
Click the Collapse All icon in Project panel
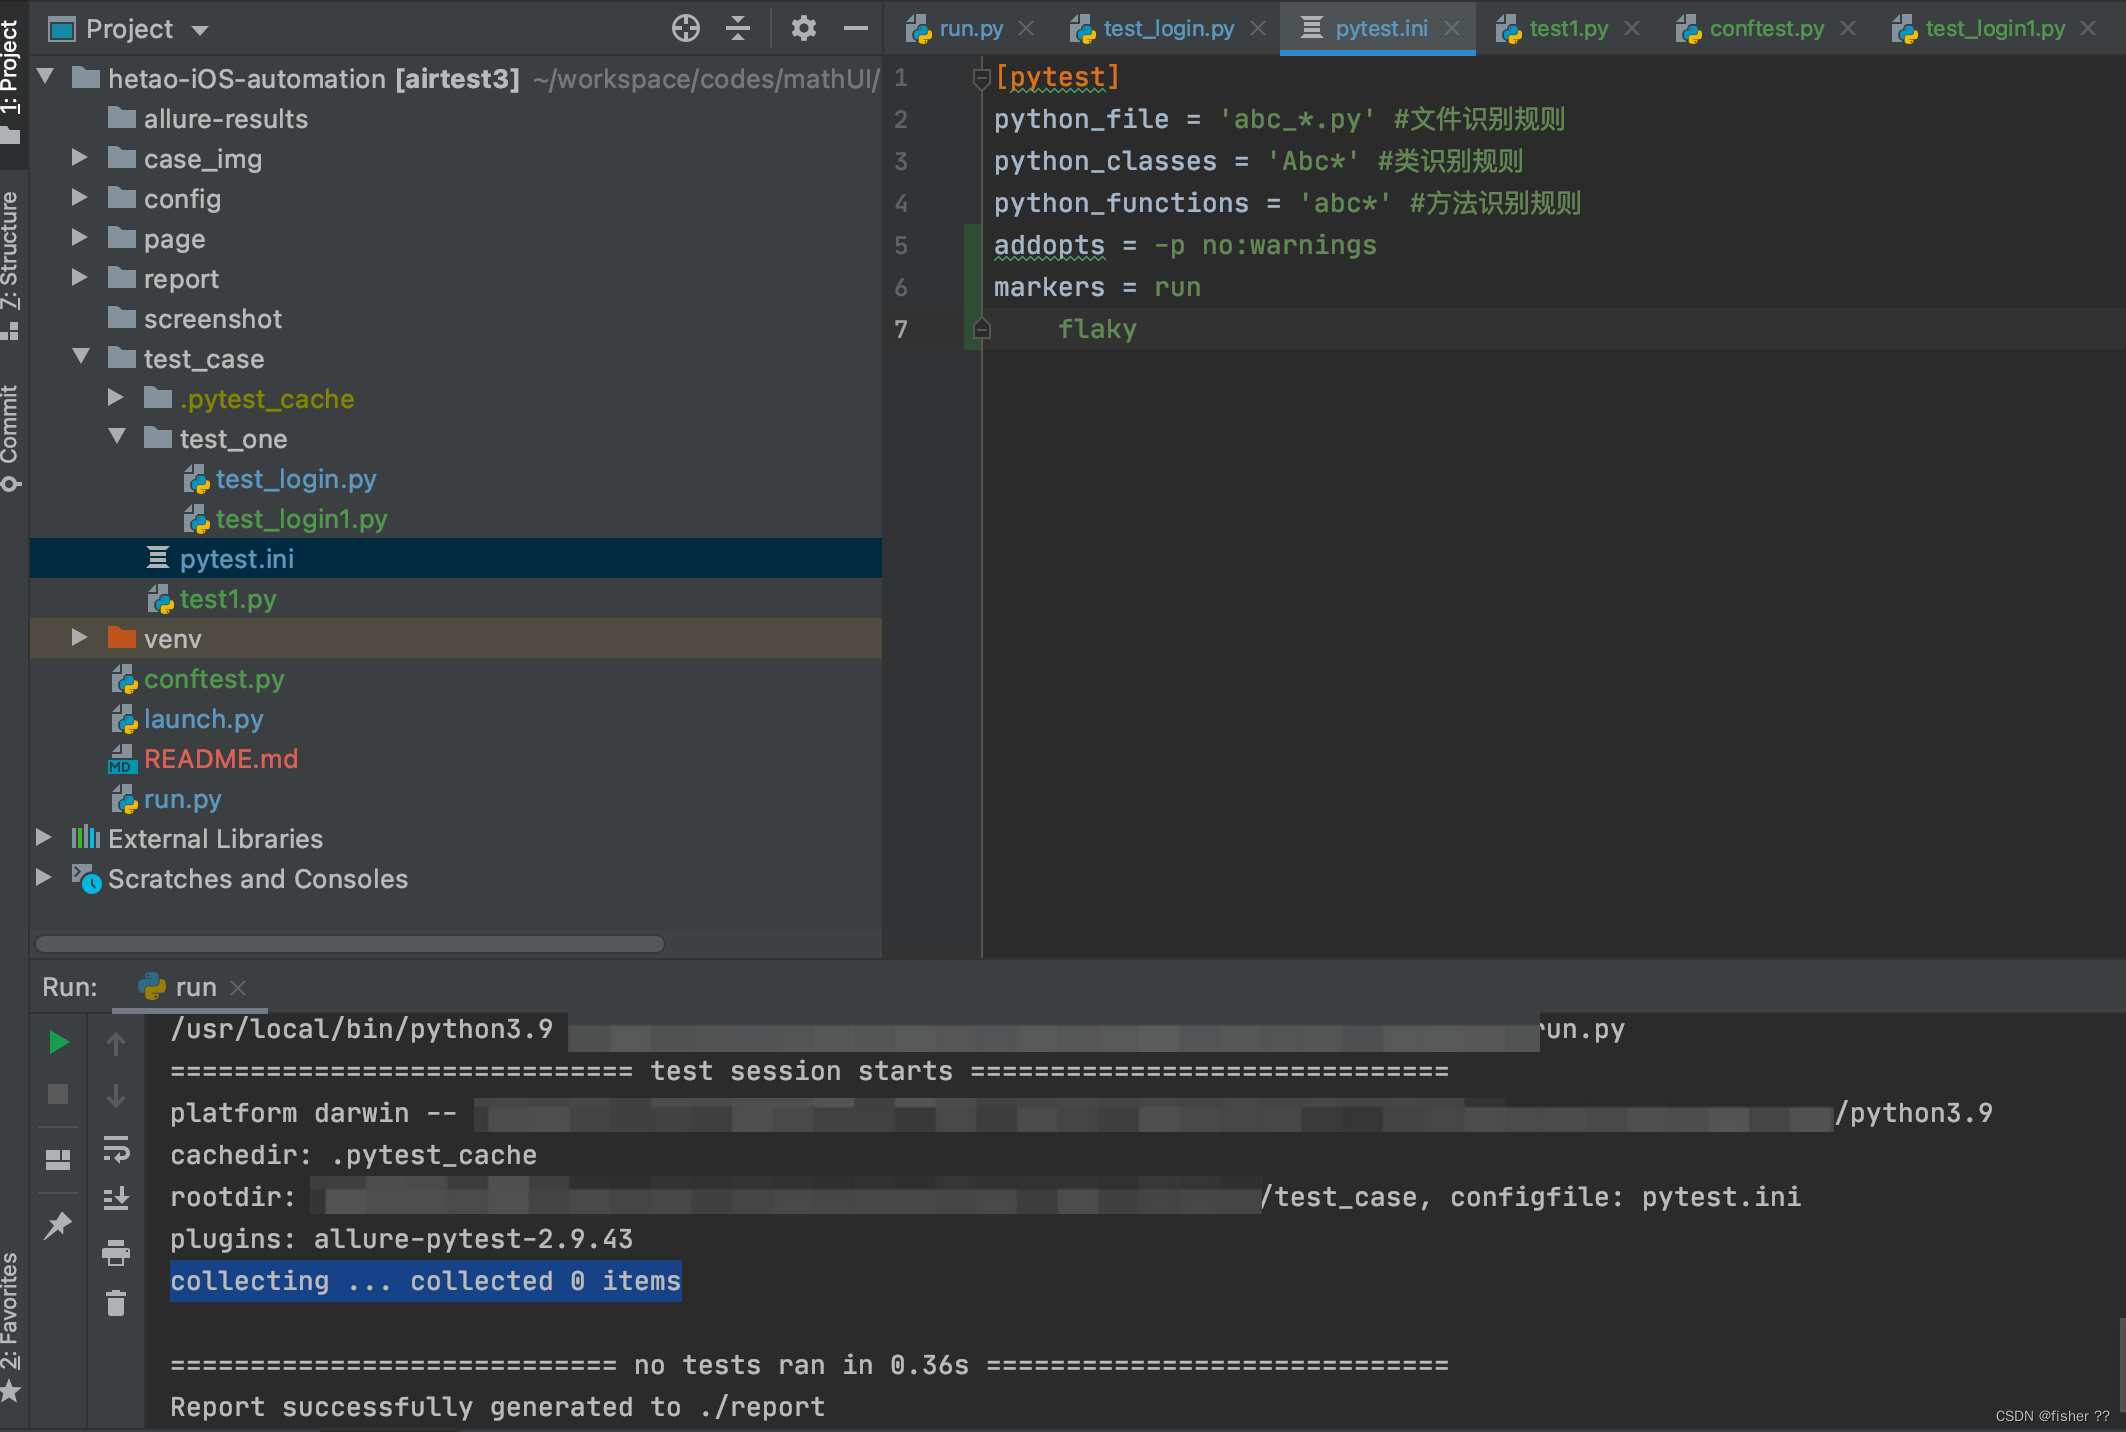pos(738,28)
